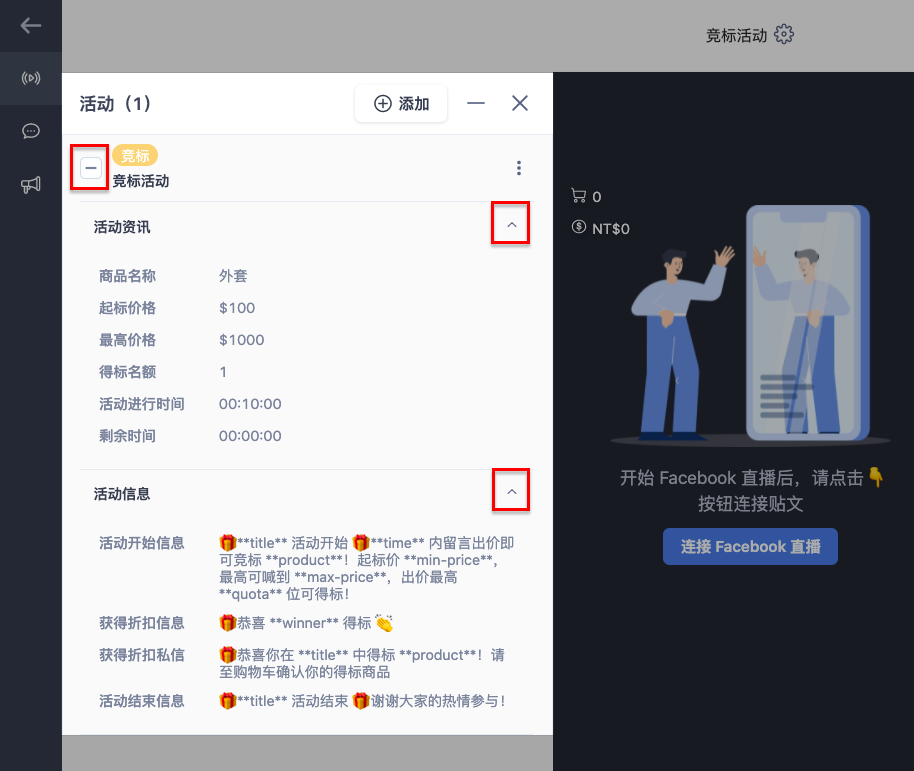
Task: Open the chat messages sidebar icon
Action: click(31, 131)
